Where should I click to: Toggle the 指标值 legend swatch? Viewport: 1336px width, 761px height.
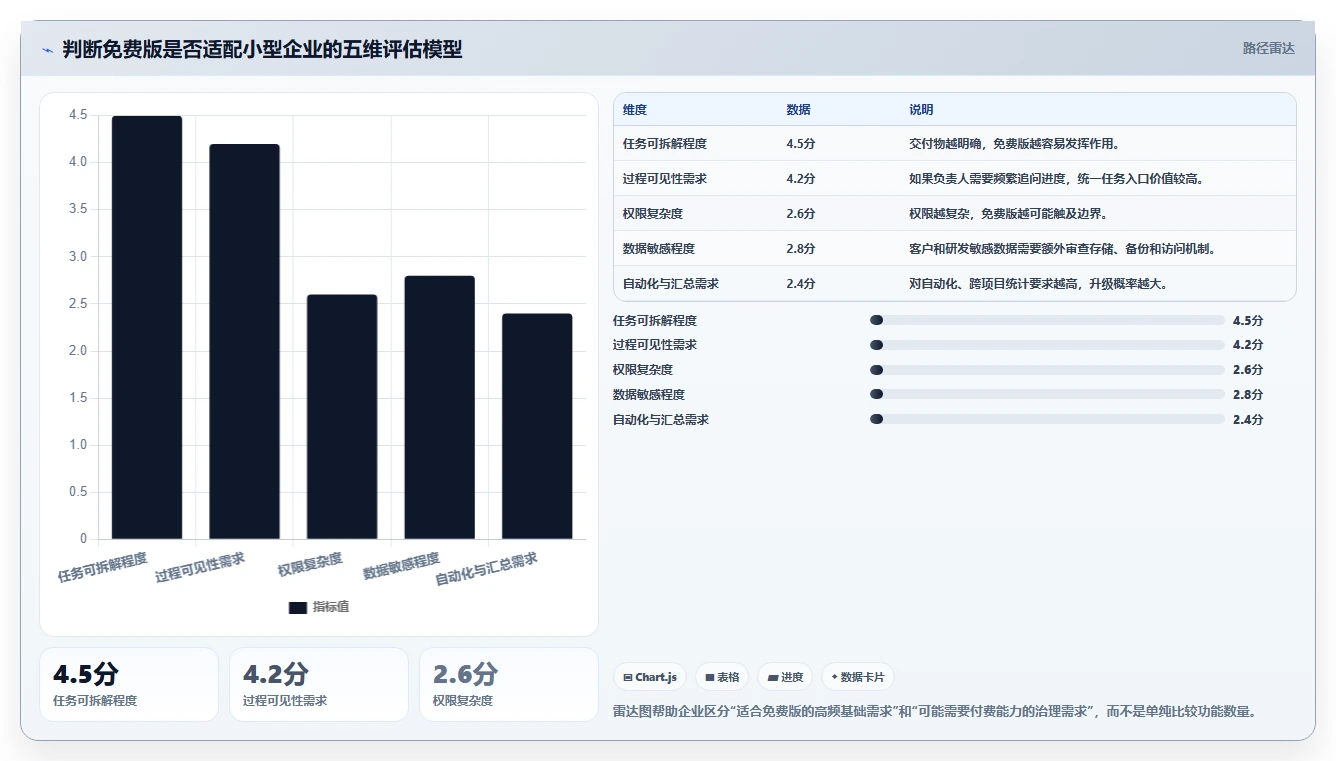[x=298, y=607]
